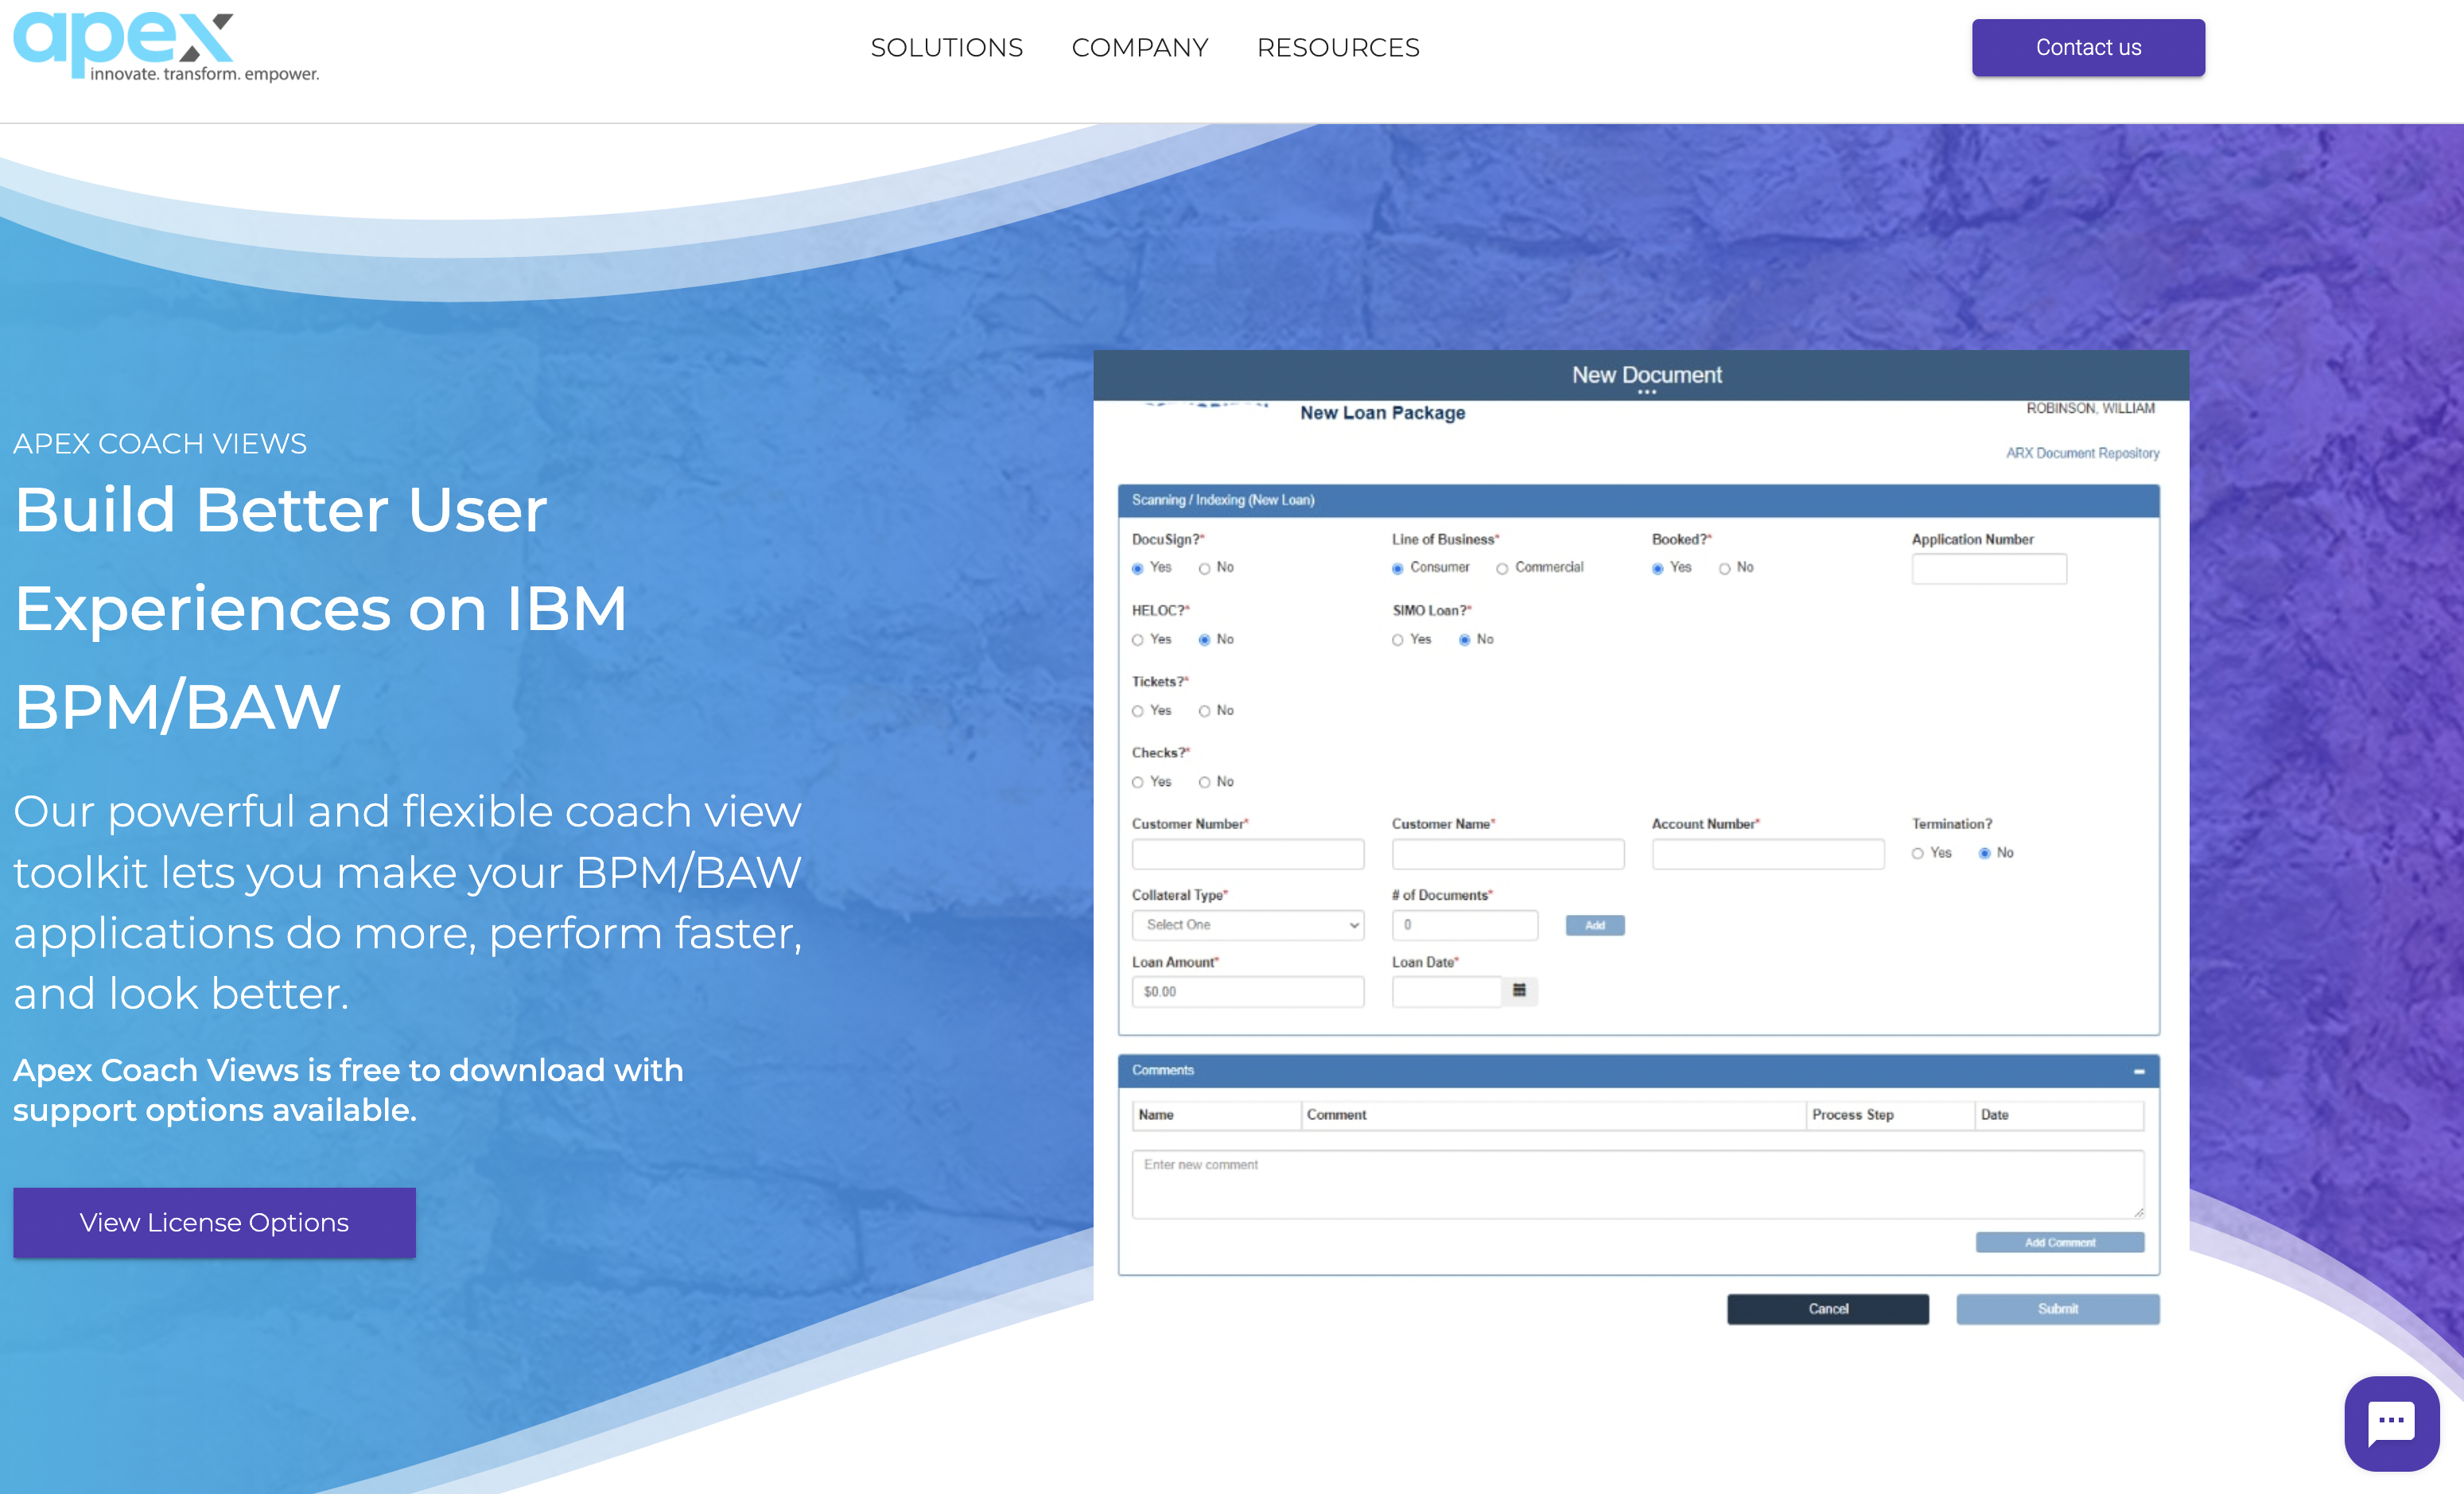Click the Process Step column header
This screenshot has height=1494, width=2464.
pyautogui.click(x=1890, y=1115)
